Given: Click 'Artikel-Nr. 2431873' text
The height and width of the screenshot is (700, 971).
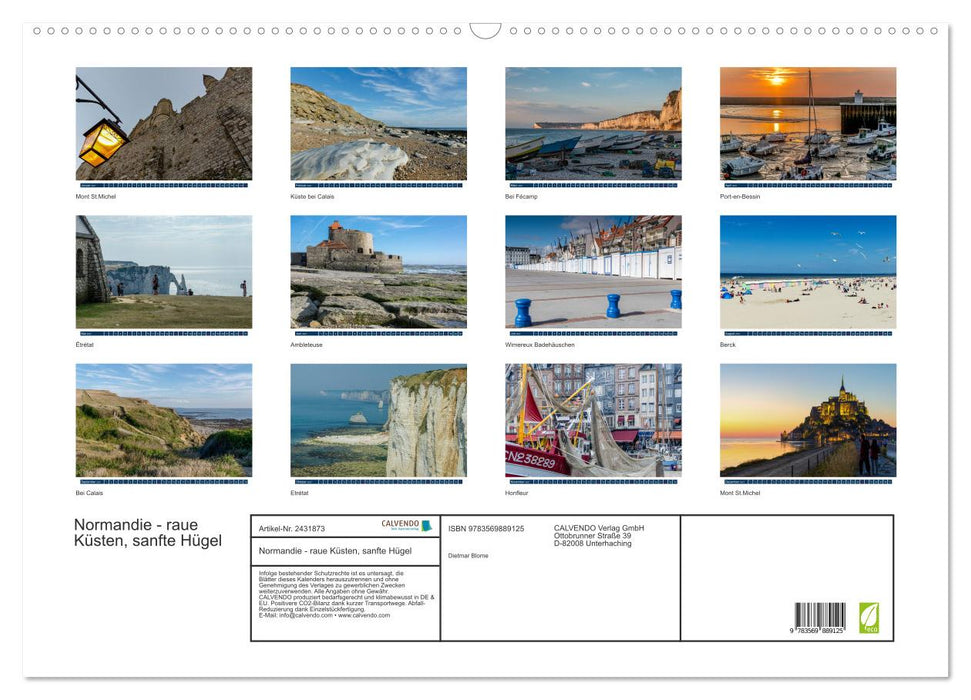Looking at the screenshot, I should pyautogui.click(x=292, y=528).
